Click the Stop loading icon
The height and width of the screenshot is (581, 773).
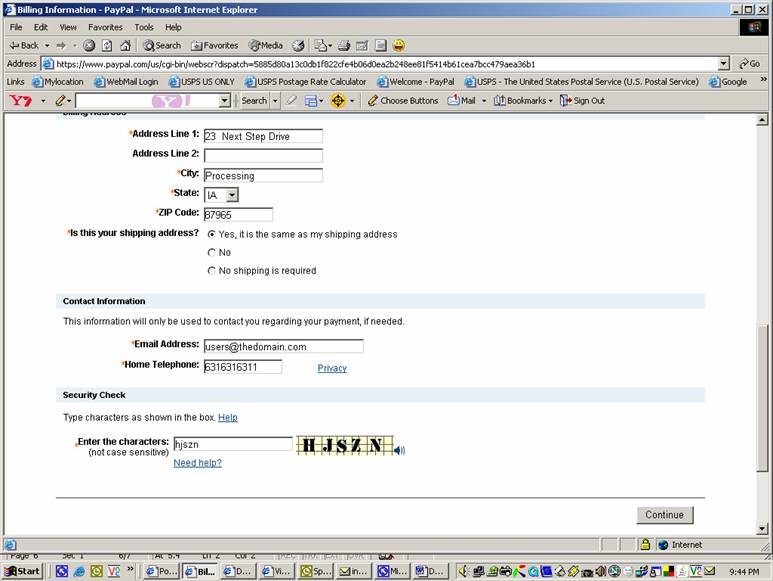89,46
